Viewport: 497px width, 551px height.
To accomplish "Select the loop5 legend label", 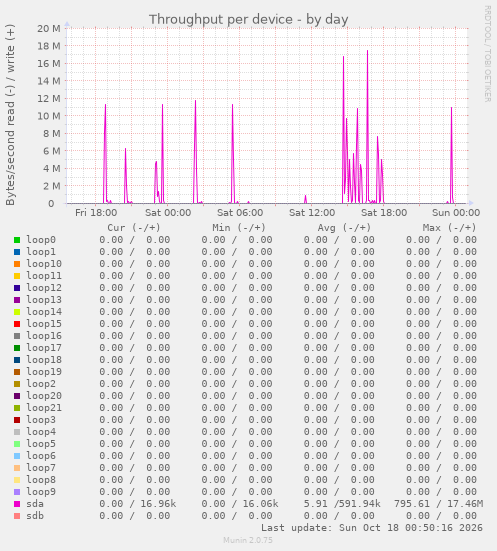I will pos(41,444).
